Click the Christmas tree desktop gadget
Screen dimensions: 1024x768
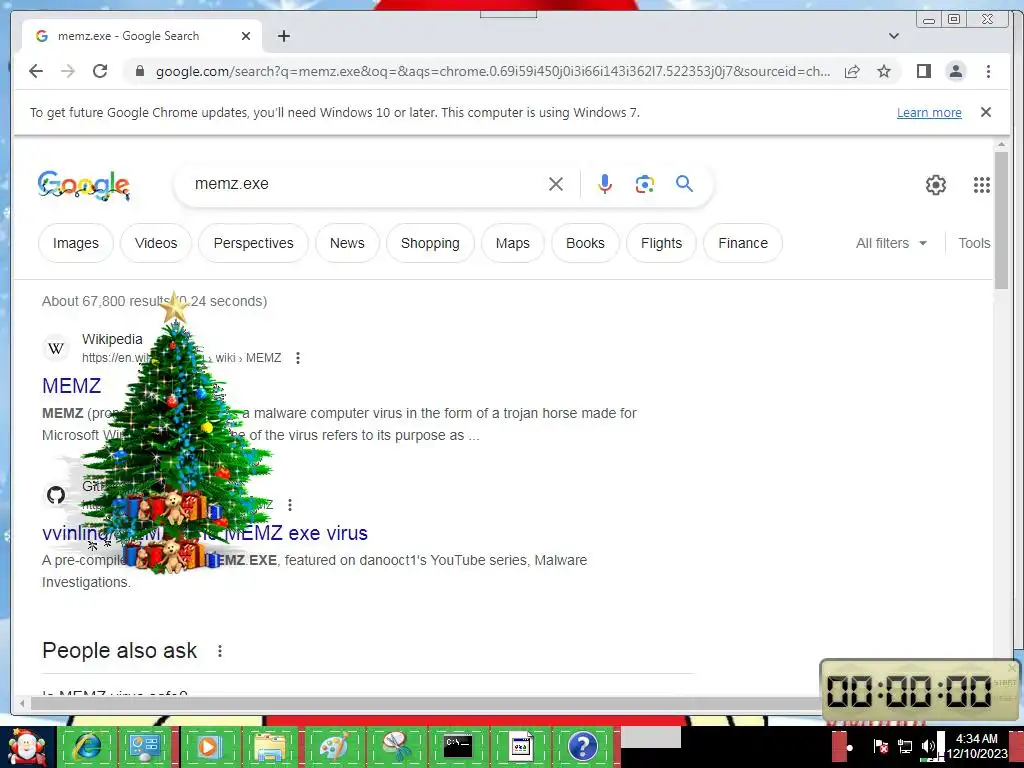pyautogui.click(x=174, y=434)
